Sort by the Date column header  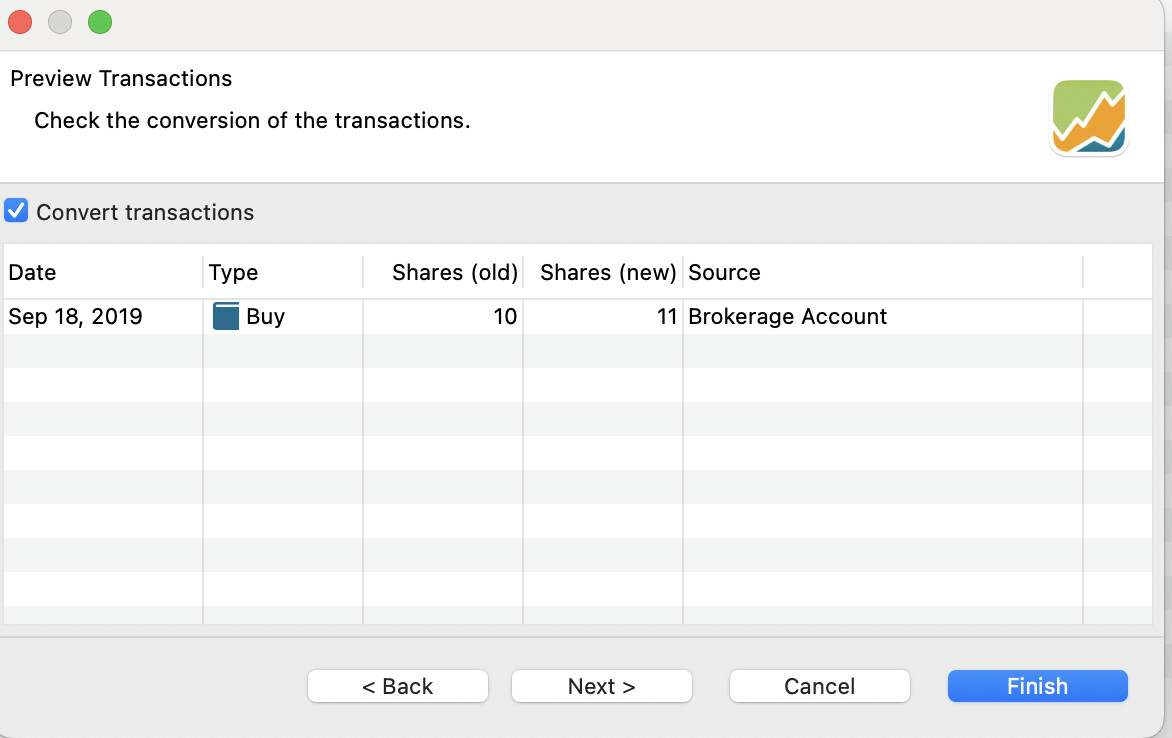[x=32, y=272]
